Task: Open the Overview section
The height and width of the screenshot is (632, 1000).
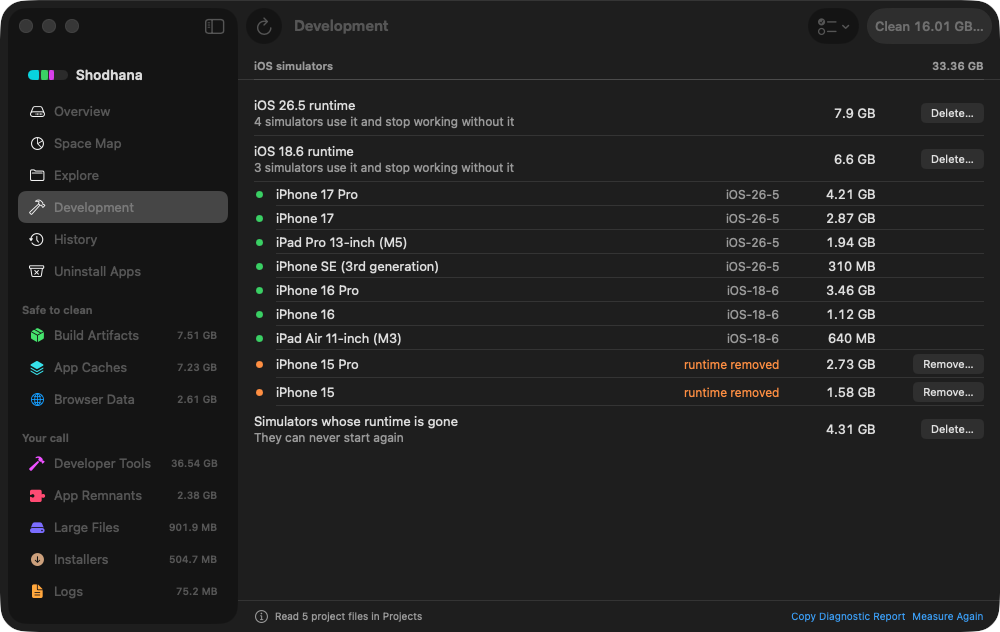Action: coord(122,112)
